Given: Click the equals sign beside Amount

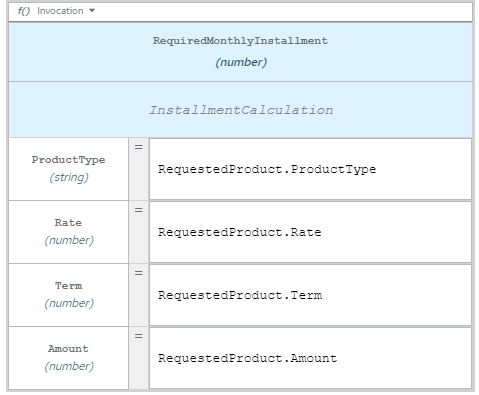Looking at the screenshot, I should click(x=139, y=336).
